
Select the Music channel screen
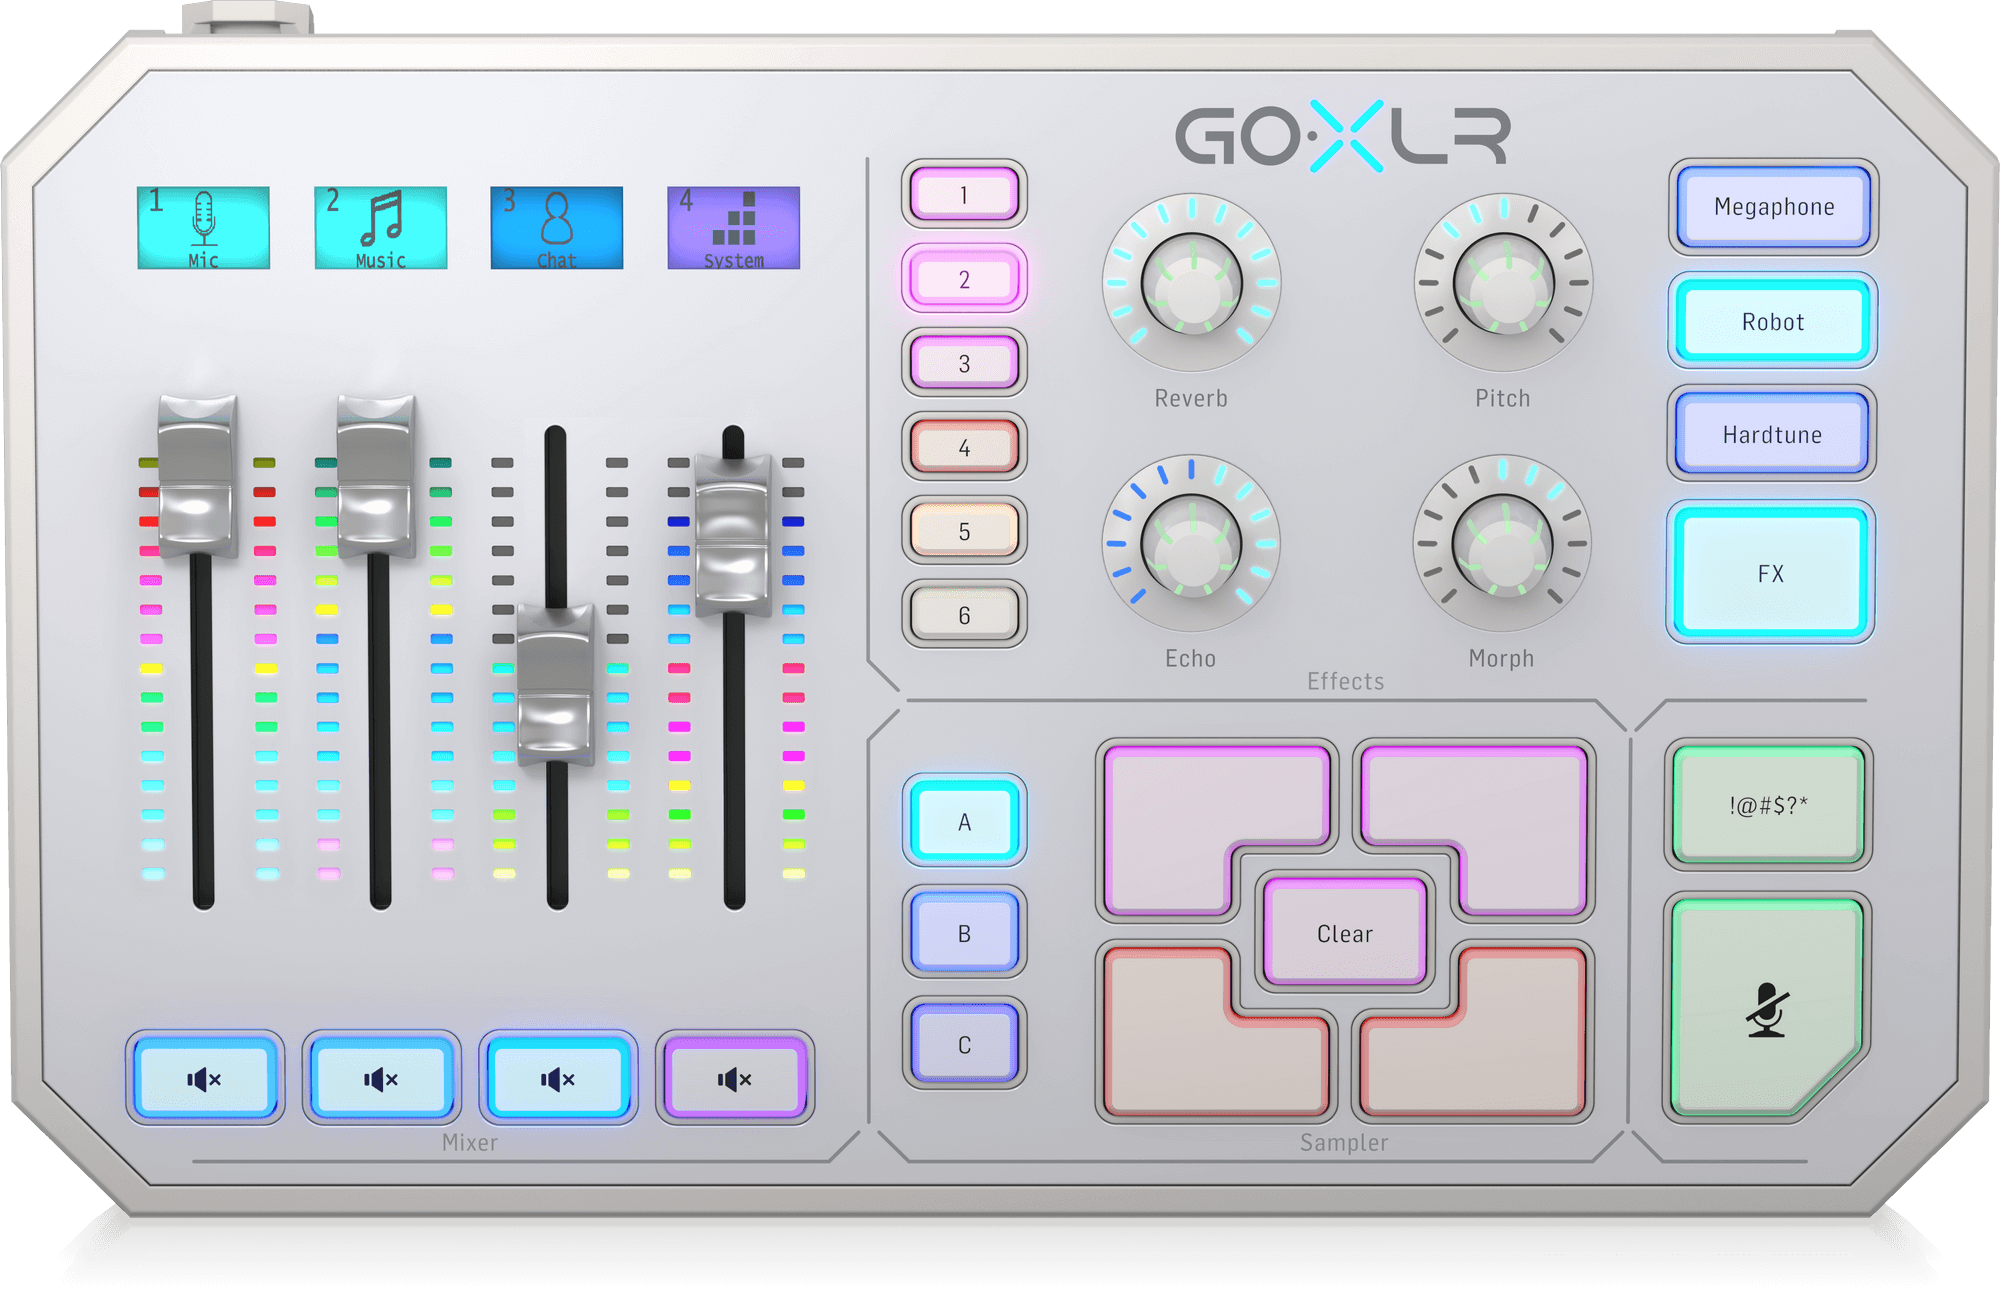click(x=380, y=227)
